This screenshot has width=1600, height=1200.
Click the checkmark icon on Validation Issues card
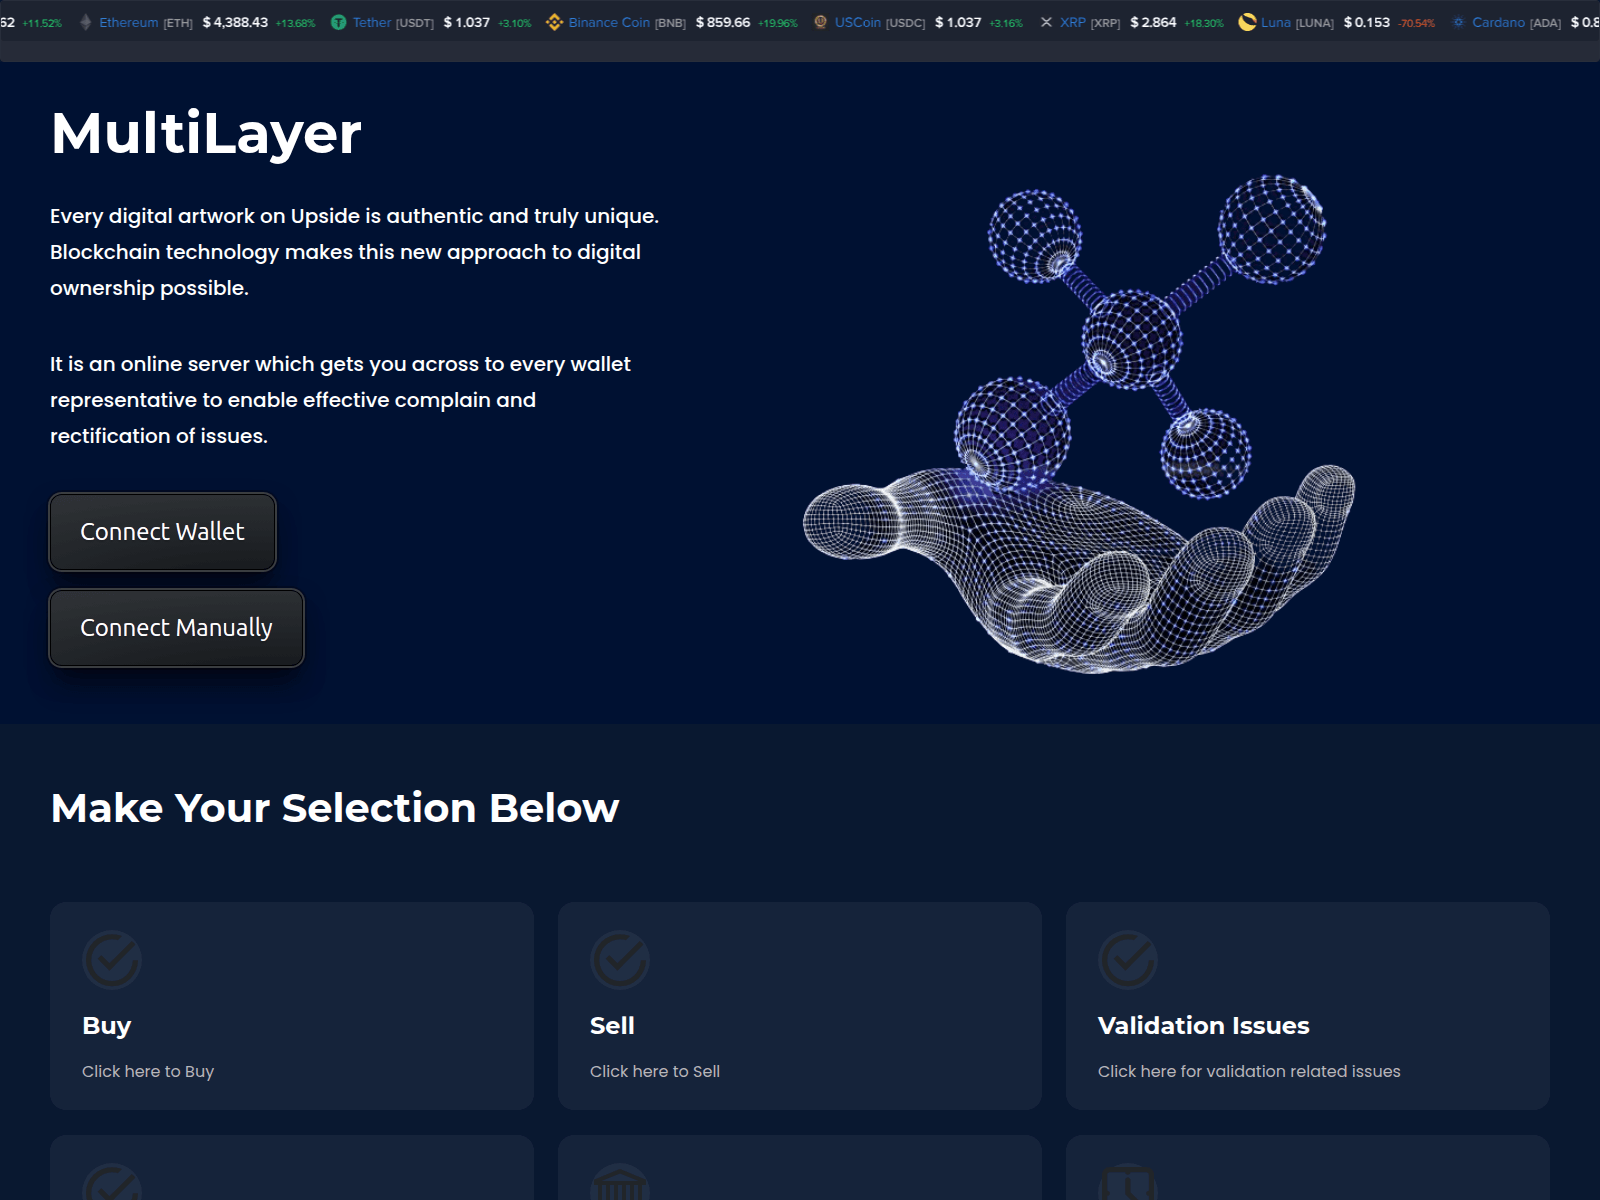[1128, 960]
